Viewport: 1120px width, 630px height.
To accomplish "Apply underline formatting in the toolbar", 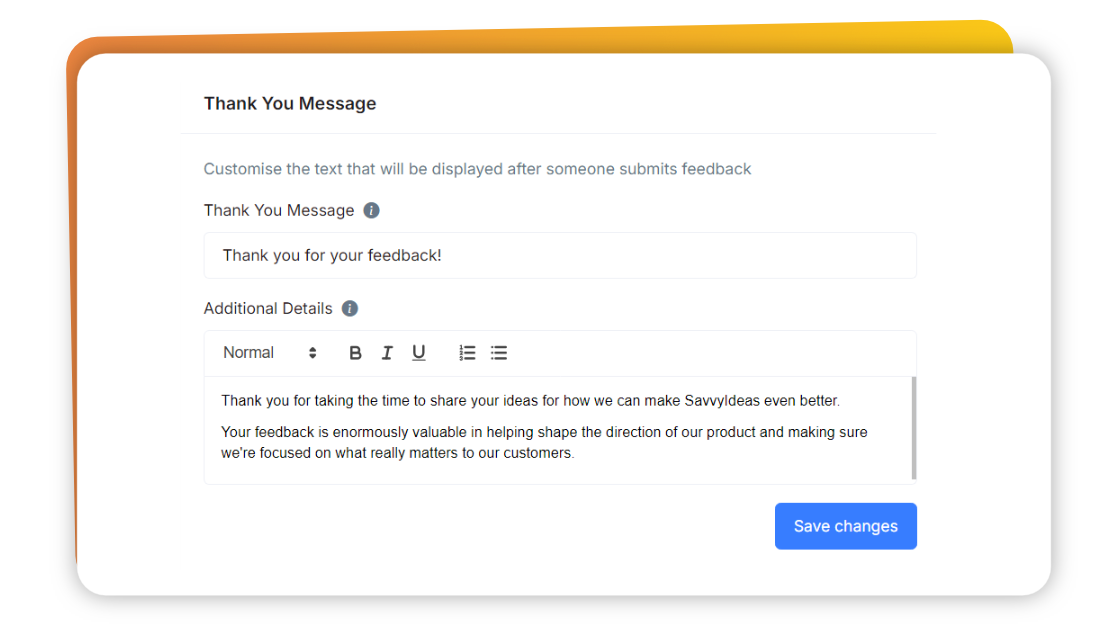I will pos(418,353).
